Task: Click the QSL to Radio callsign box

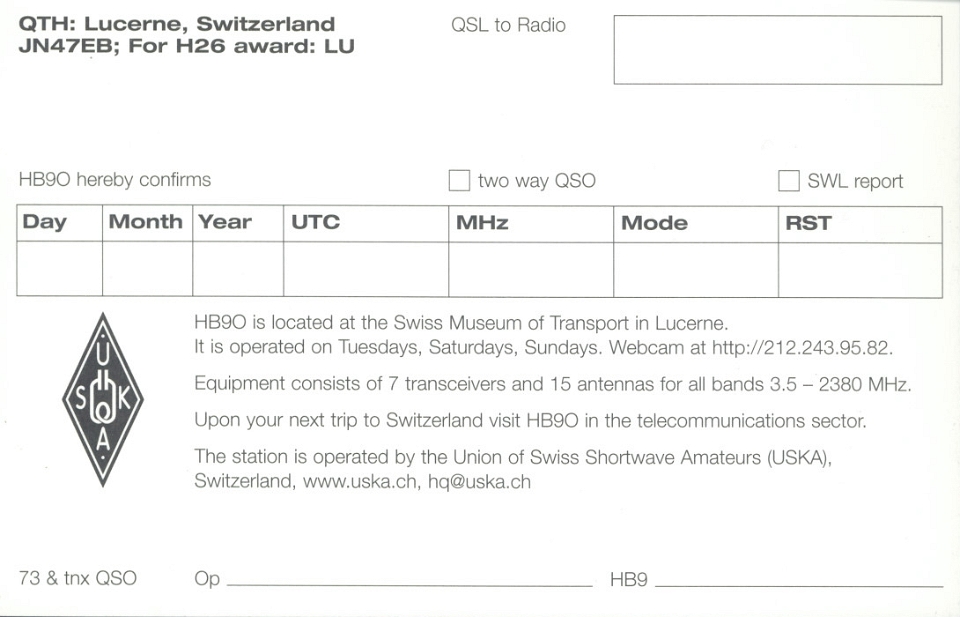Action: click(778, 50)
